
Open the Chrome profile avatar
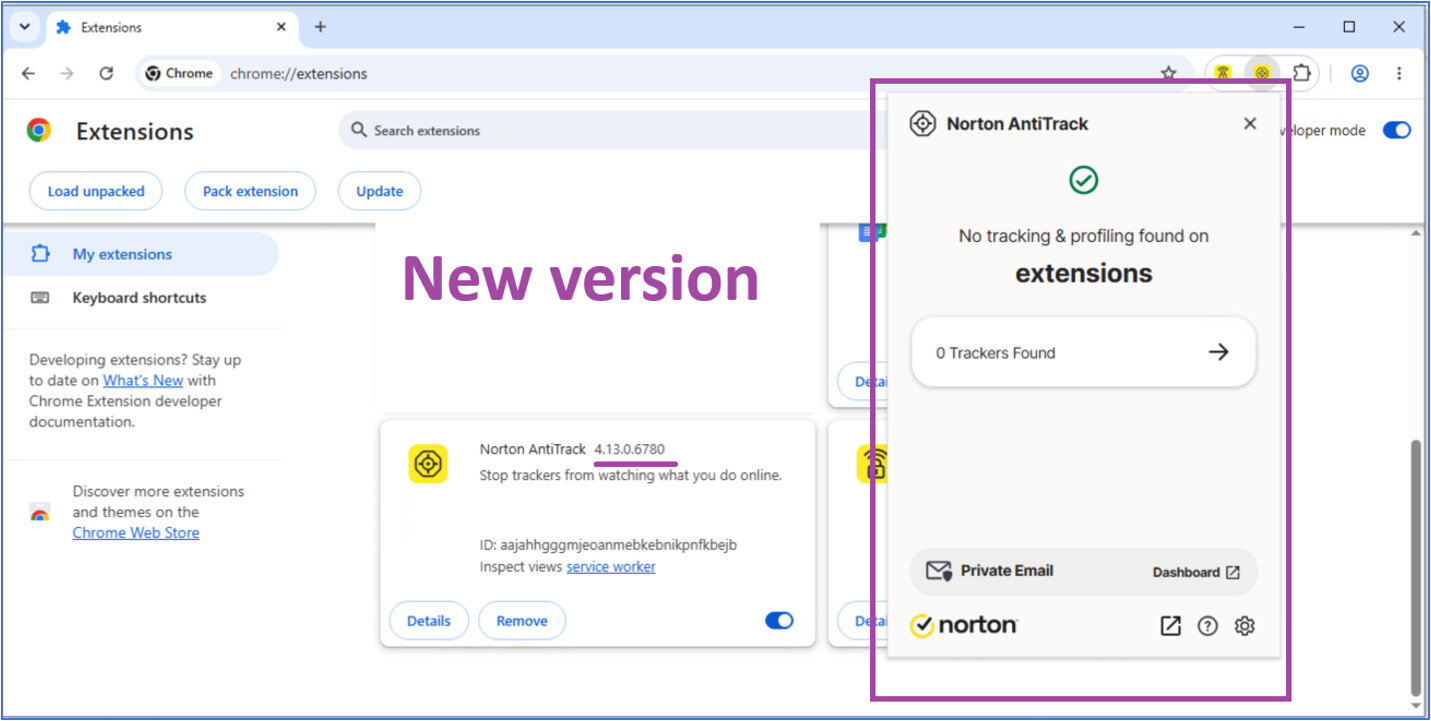click(1359, 73)
